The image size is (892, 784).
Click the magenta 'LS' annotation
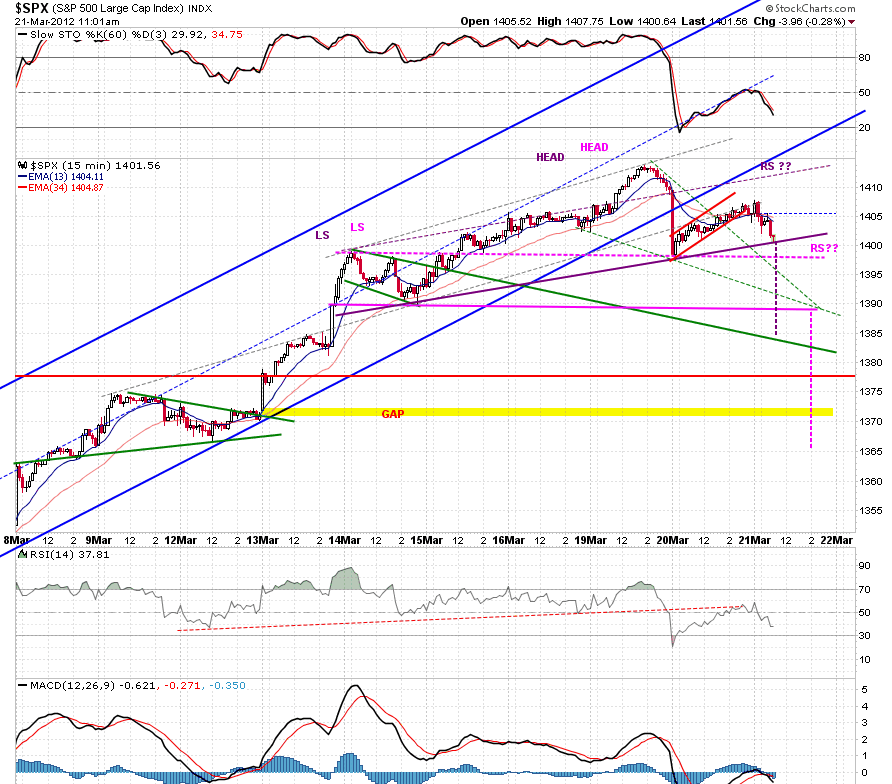pos(357,228)
